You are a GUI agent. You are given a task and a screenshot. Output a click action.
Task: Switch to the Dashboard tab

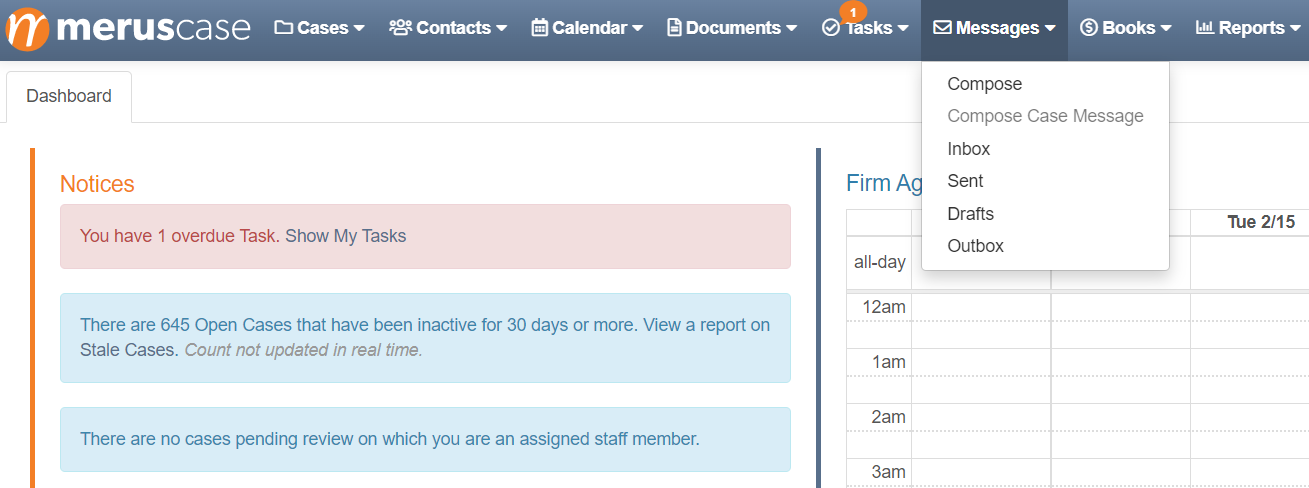69,97
